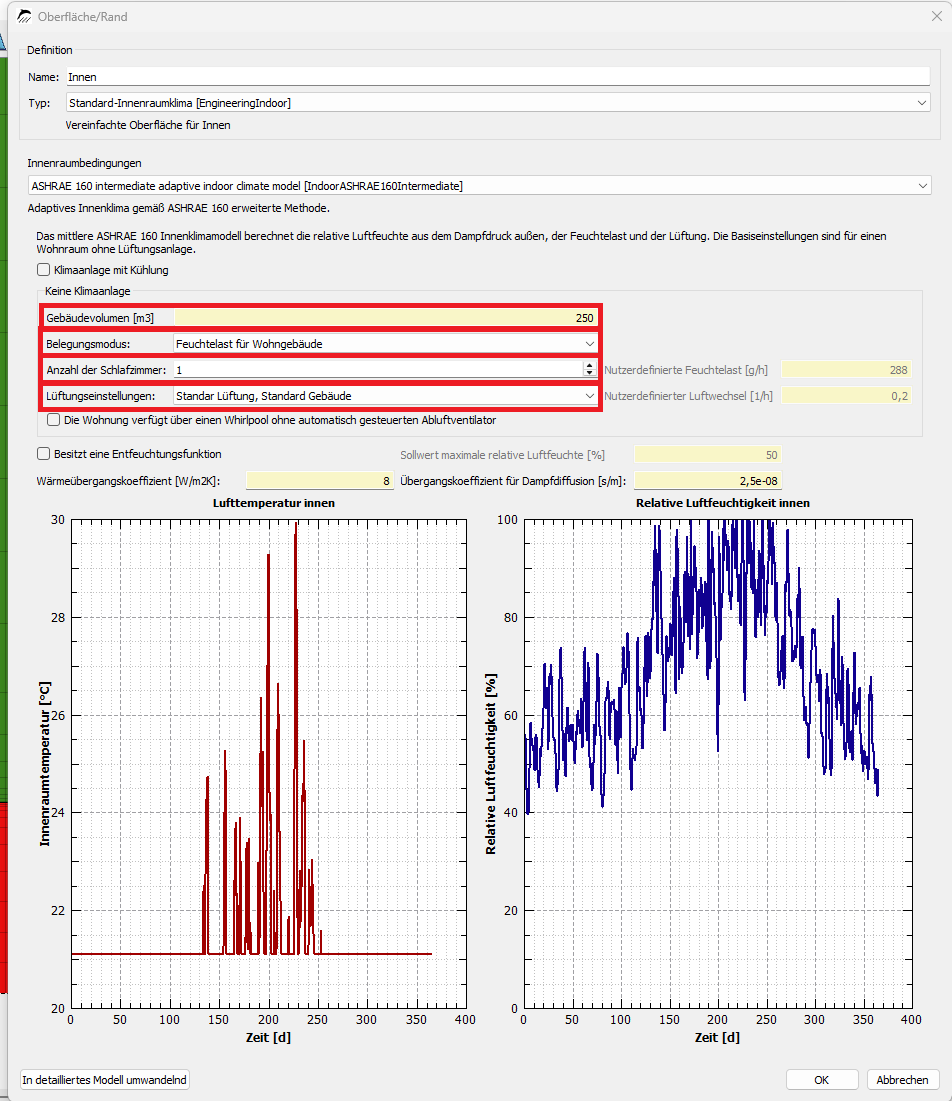Enable Besitzt eine Entfeuchtungsfunktion checkbox
Viewport: 952px width, 1101px height.
click(x=44, y=454)
